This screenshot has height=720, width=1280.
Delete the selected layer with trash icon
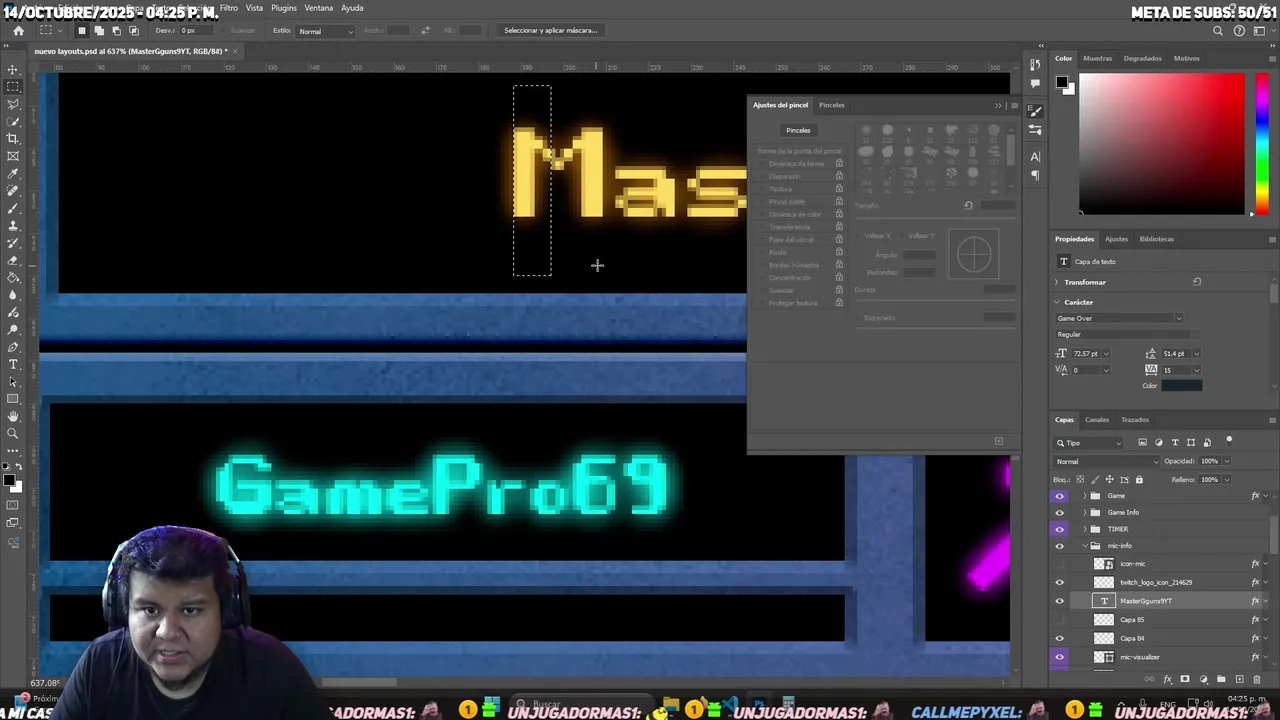(1257, 680)
